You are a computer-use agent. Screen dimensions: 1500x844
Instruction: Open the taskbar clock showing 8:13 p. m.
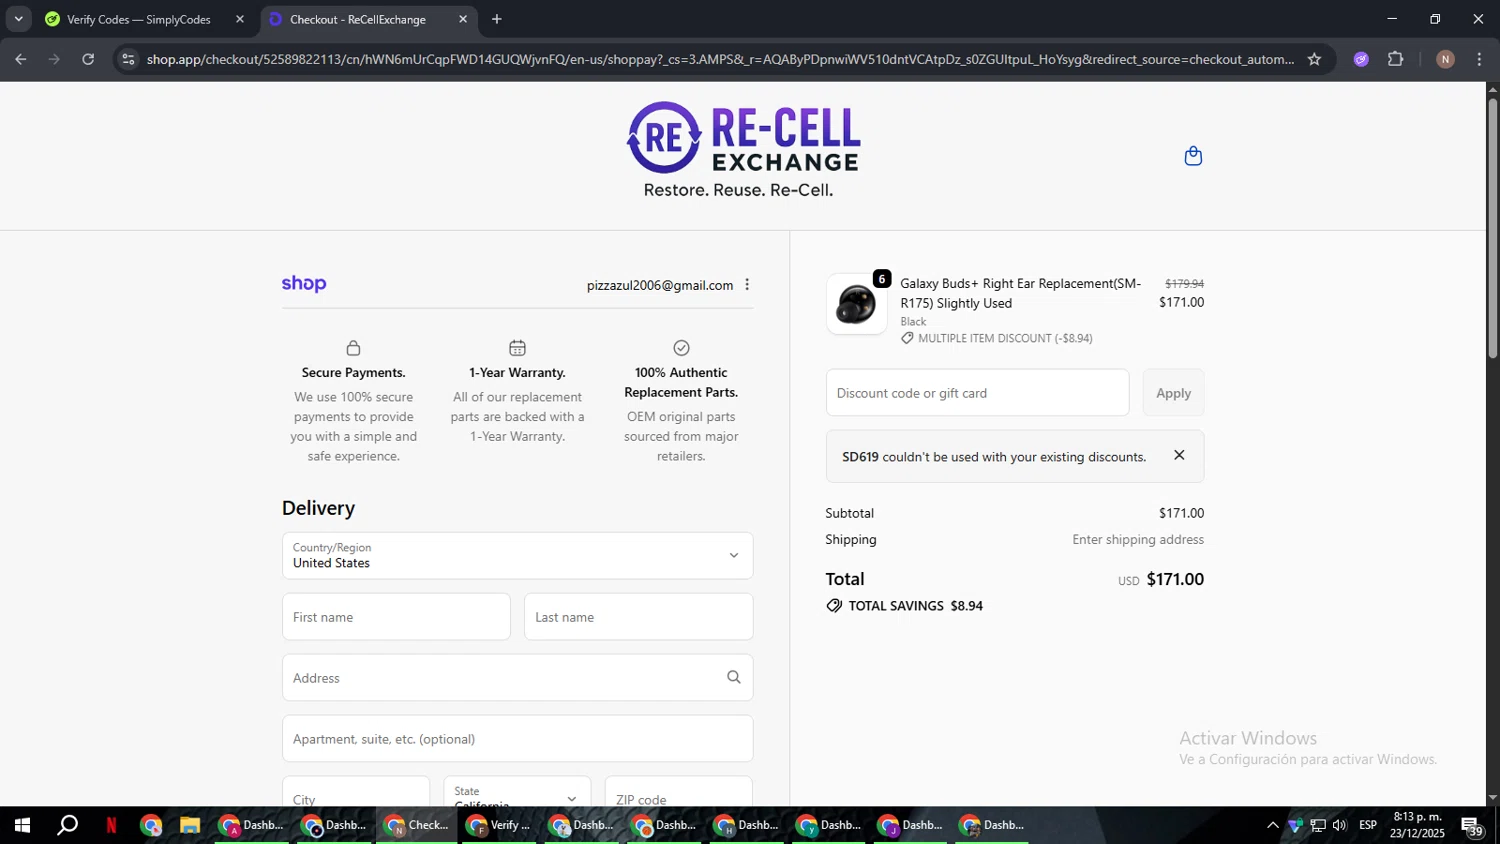[1417, 825]
